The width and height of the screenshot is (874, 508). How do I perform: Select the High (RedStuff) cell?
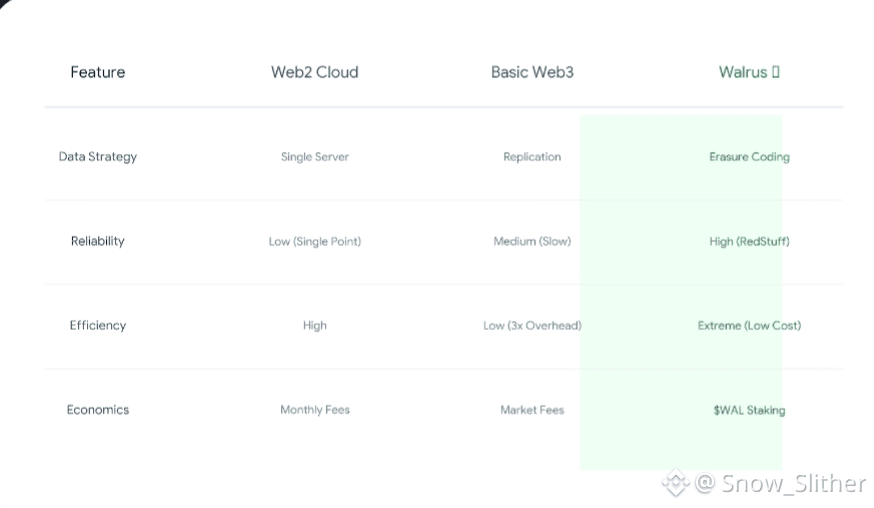[749, 241]
